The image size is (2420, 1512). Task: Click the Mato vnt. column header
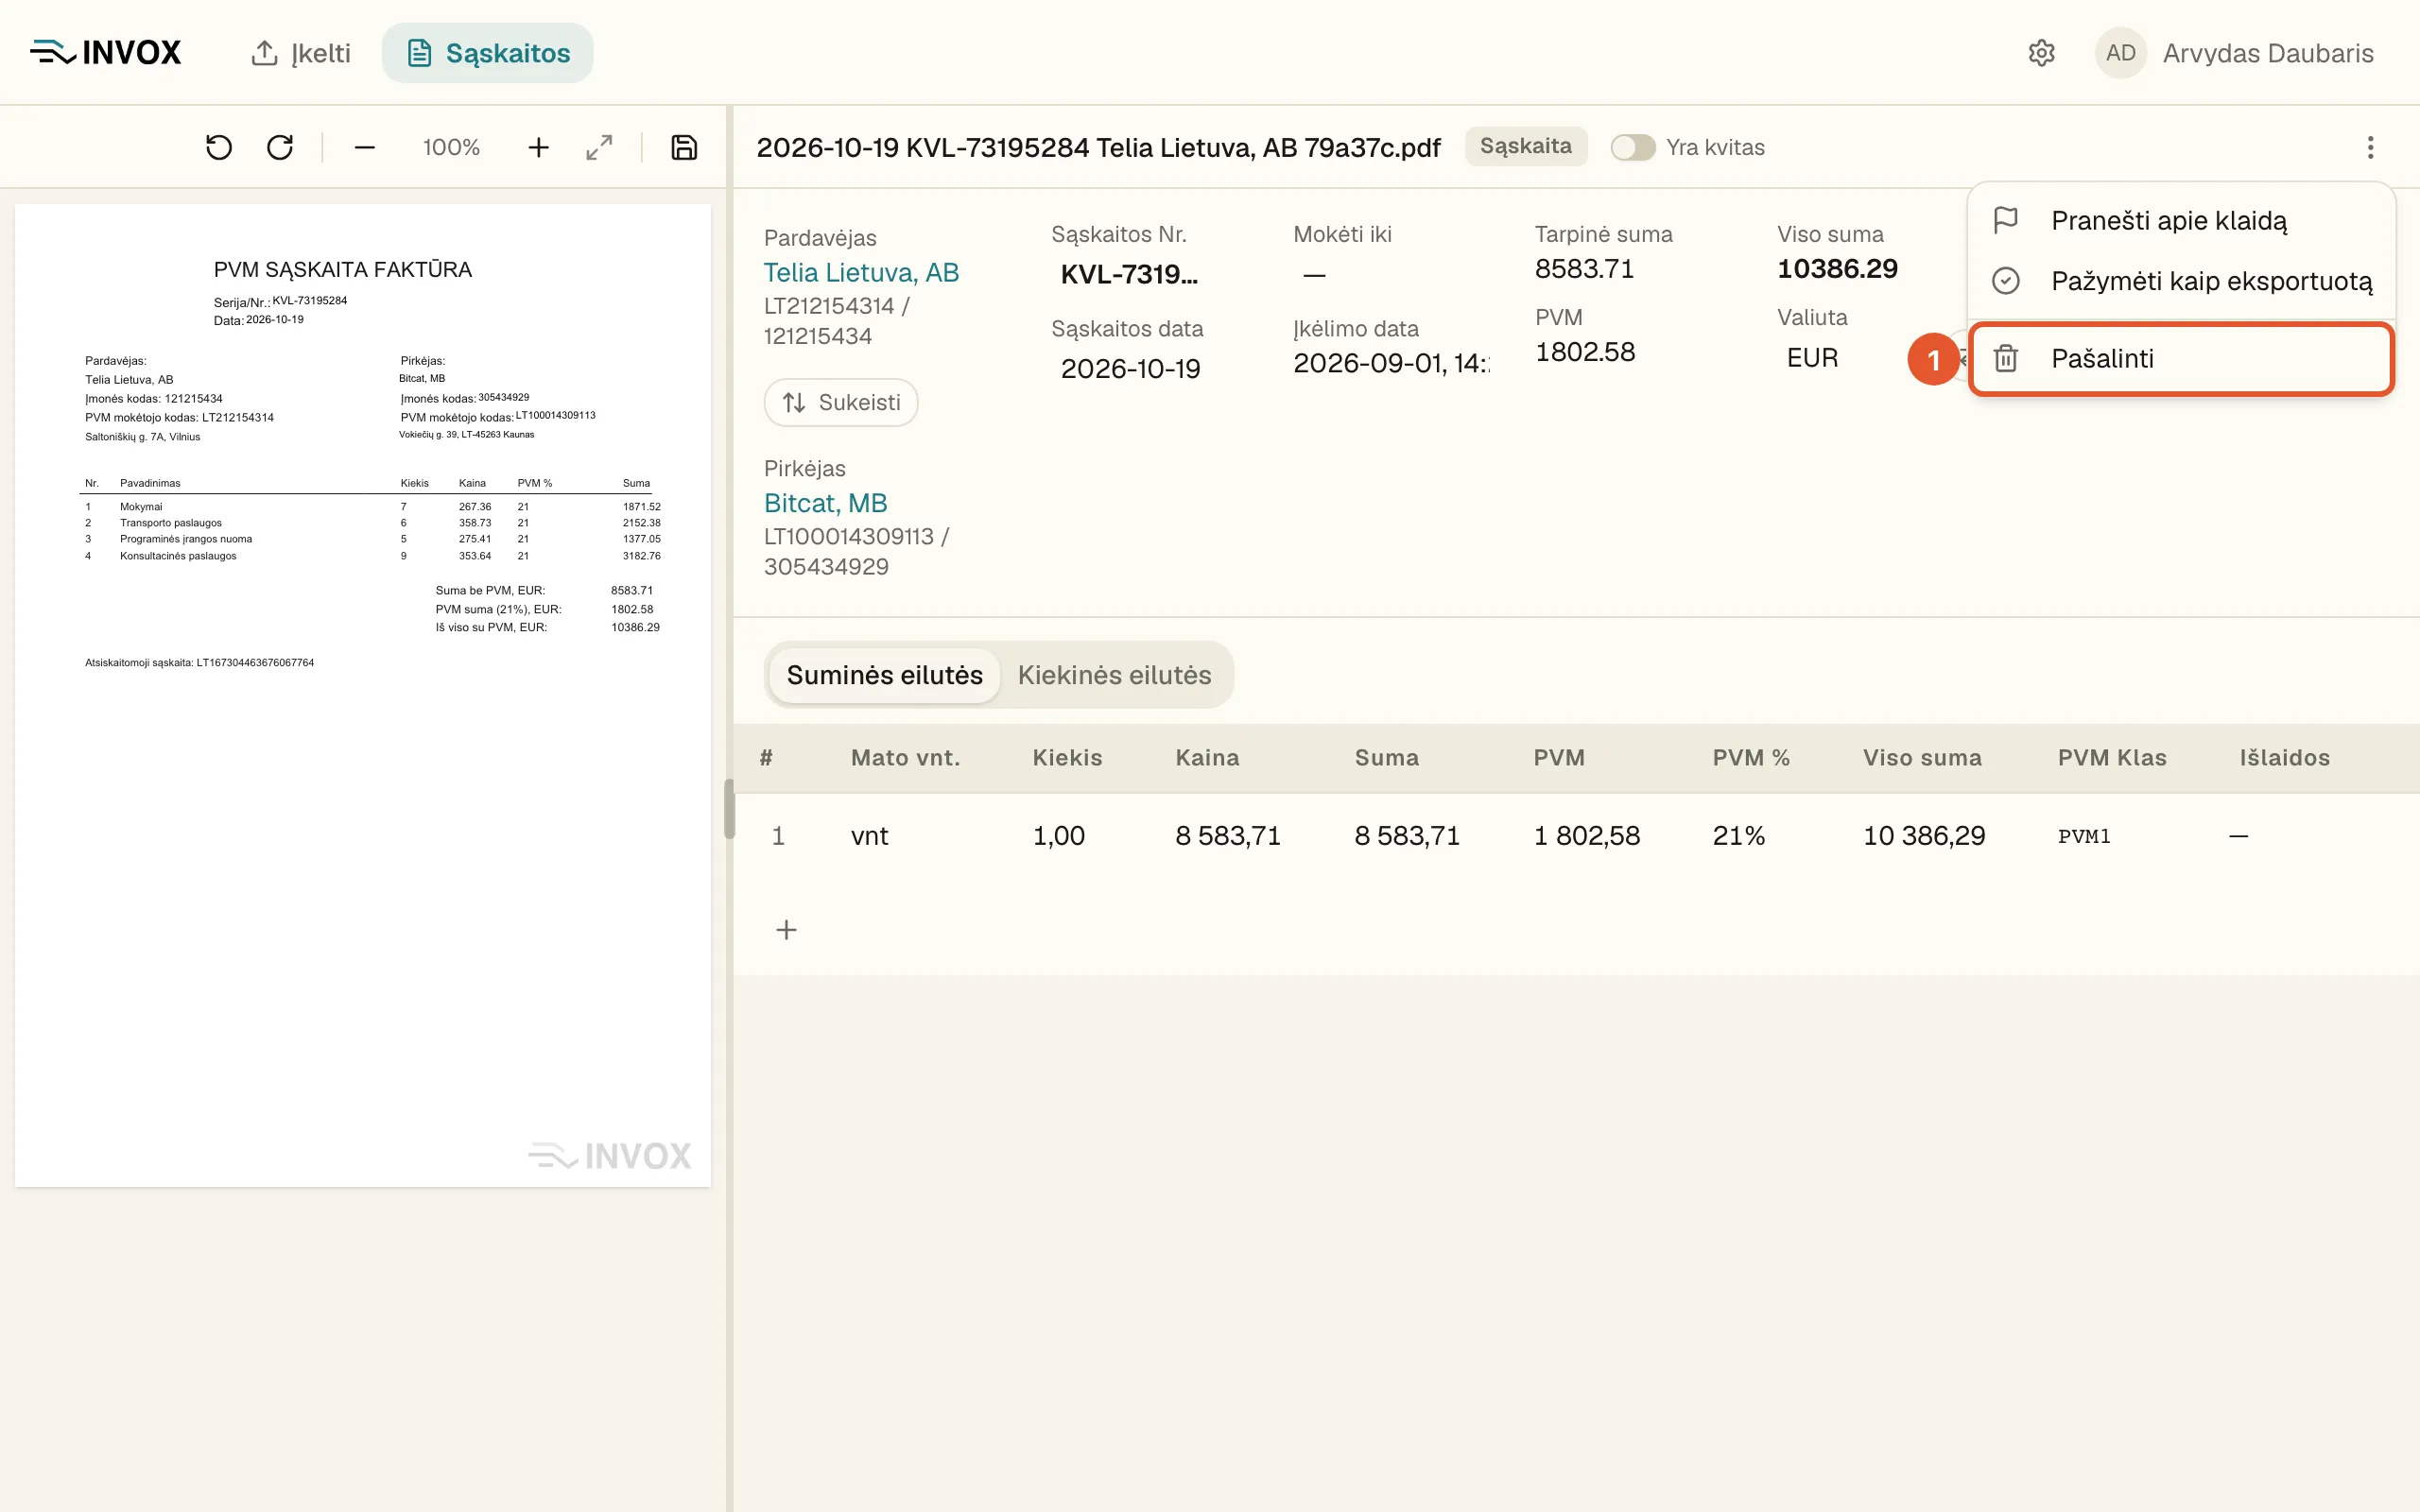[905, 758]
